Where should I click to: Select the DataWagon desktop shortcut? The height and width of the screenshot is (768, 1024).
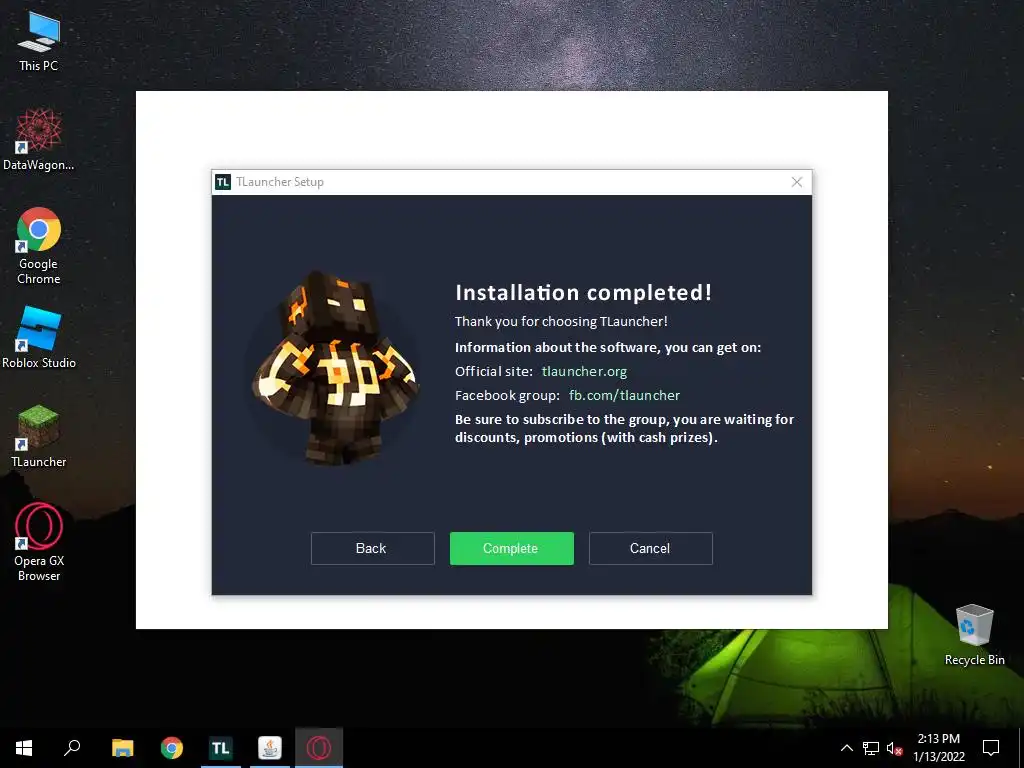tap(39, 140)
